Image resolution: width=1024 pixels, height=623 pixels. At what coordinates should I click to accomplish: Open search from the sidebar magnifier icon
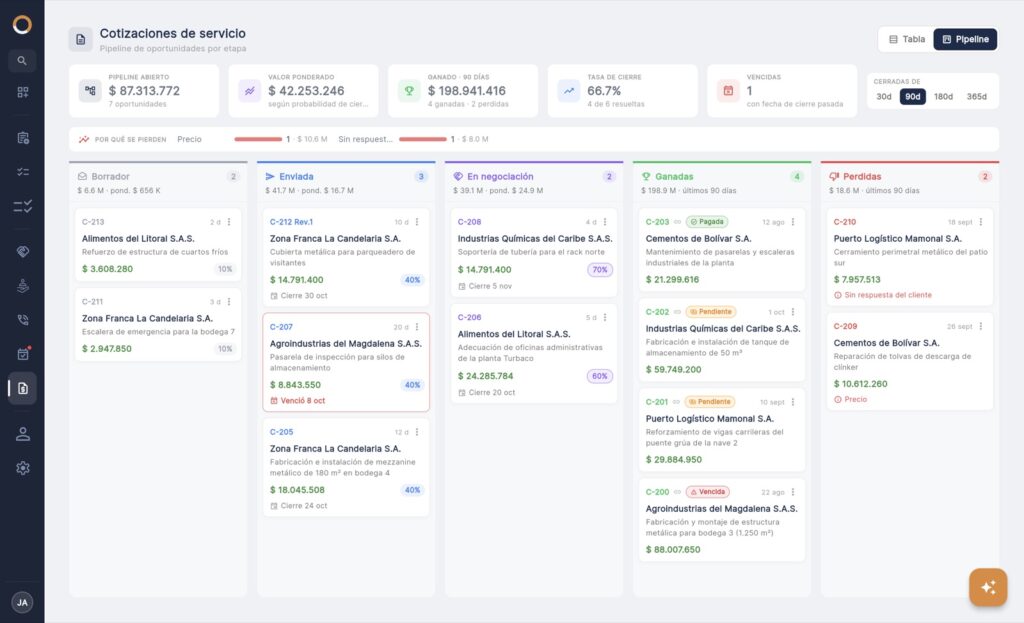coord(22,61)
